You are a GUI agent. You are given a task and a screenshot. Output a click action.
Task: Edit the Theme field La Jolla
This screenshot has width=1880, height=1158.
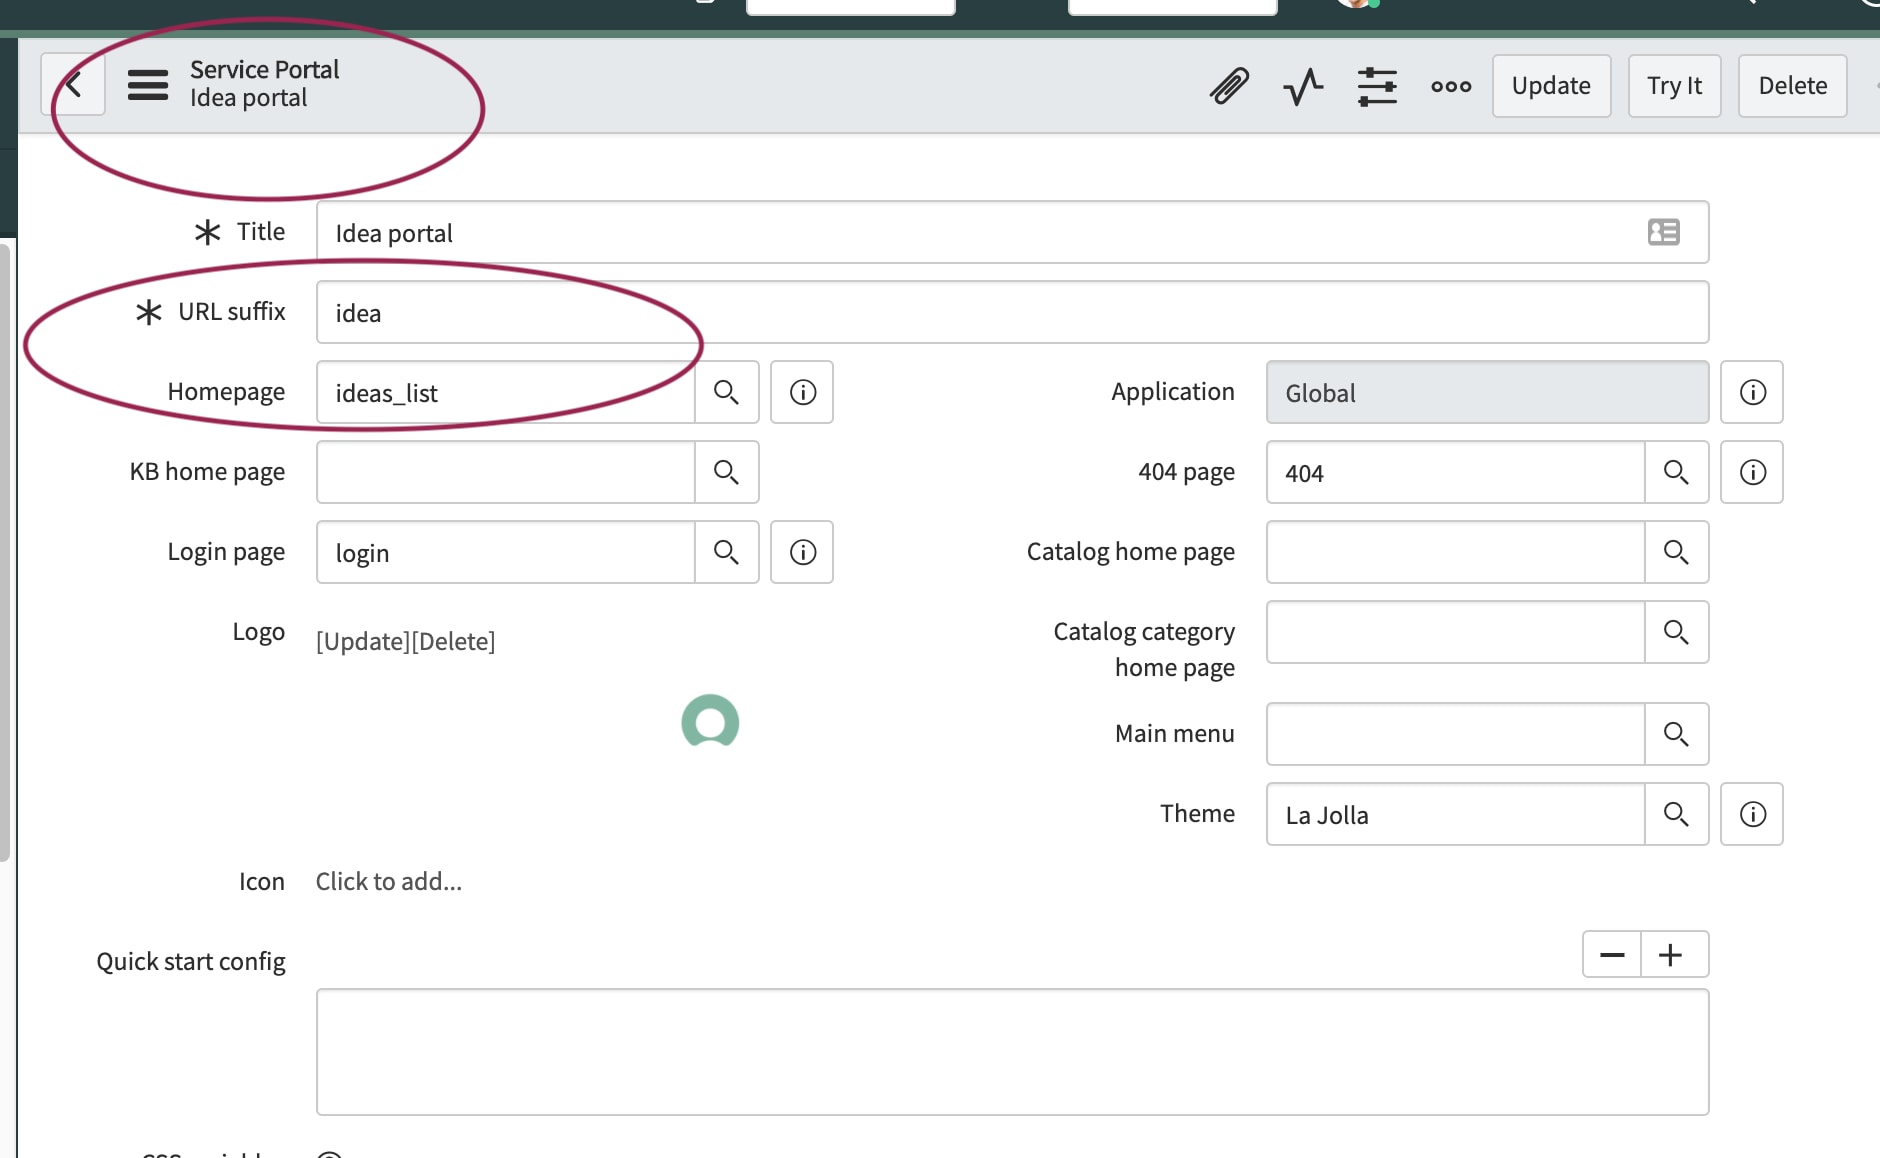coord(1456,814)
